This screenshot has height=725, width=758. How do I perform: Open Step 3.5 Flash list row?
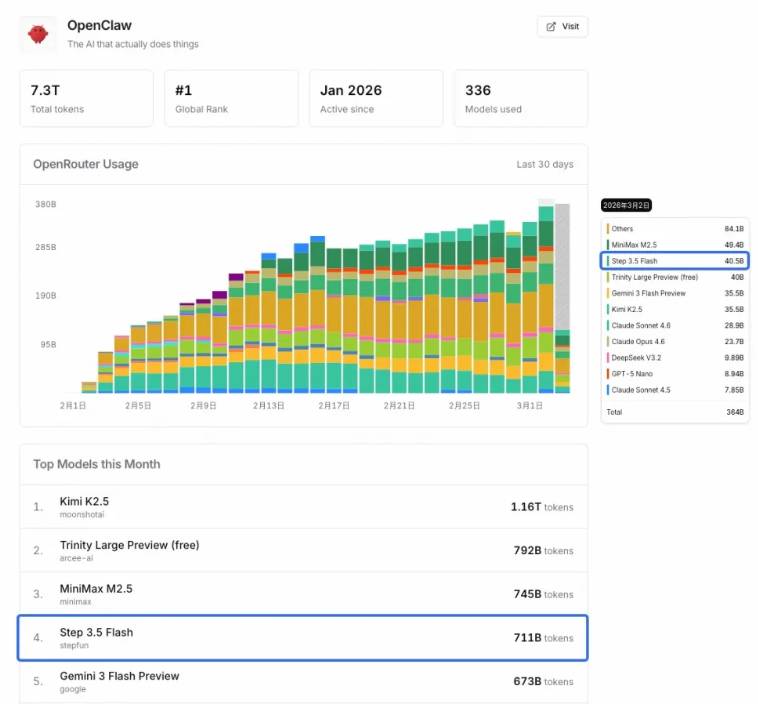pos(303,638)
